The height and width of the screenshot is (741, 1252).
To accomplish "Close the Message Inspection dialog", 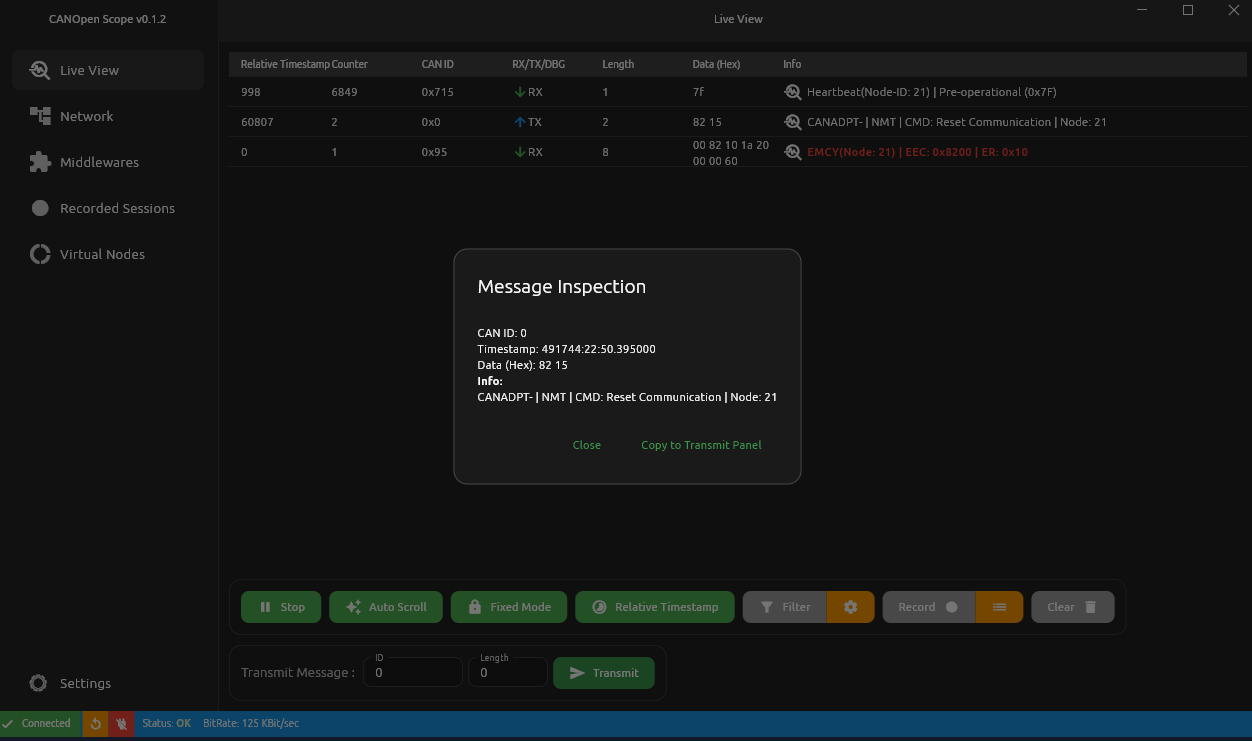I will [586, 445].
